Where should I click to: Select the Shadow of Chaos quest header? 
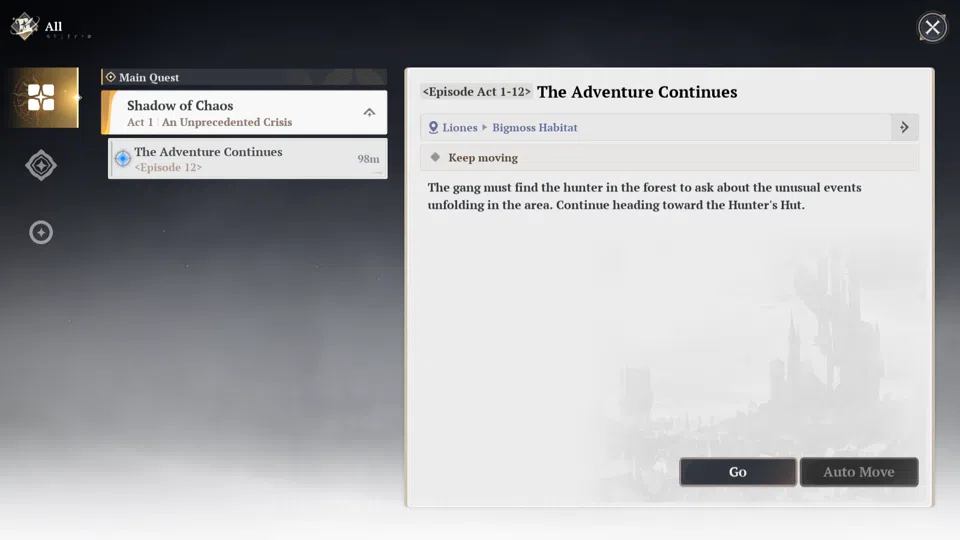click(x=244, y=113)
